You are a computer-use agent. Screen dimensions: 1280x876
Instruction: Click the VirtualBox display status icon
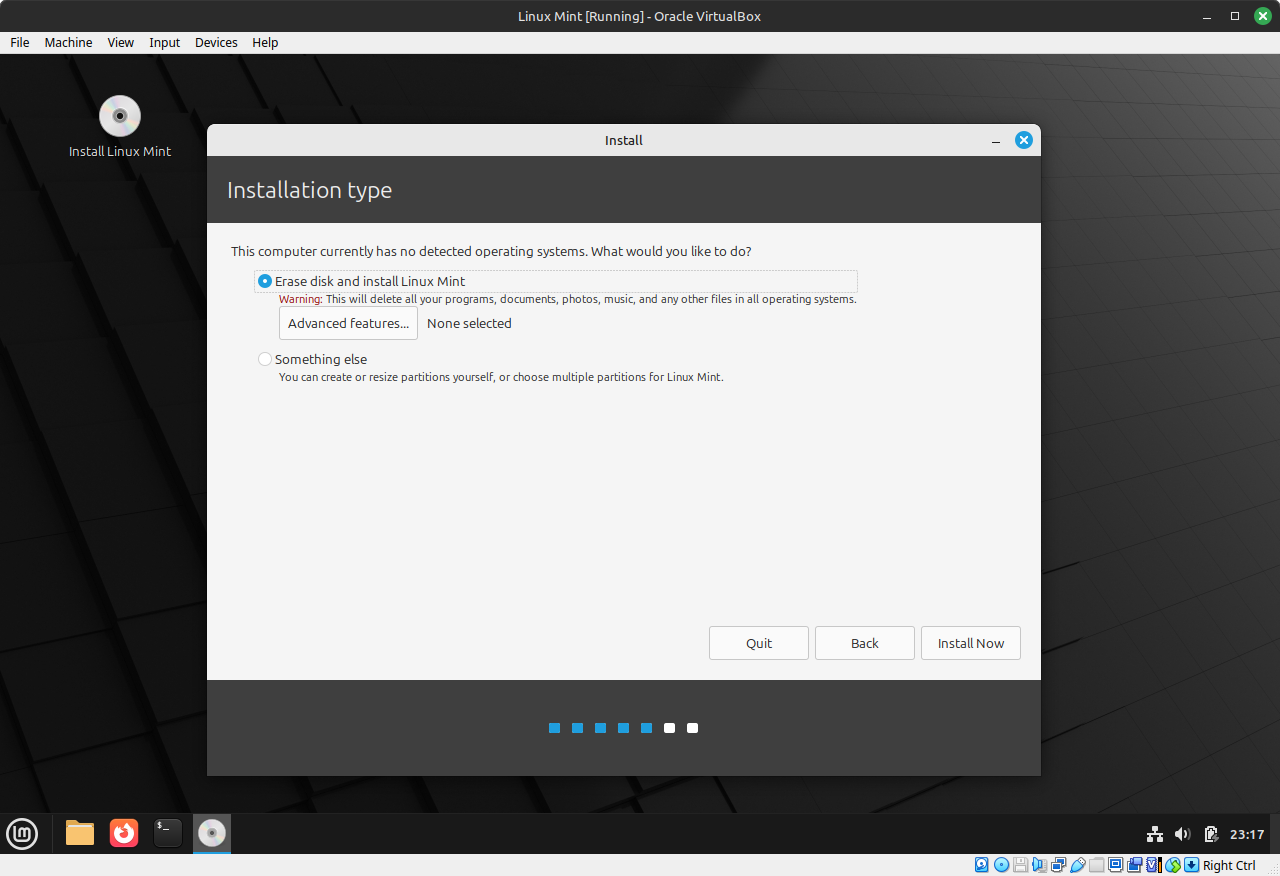(x=1116, y=865)
